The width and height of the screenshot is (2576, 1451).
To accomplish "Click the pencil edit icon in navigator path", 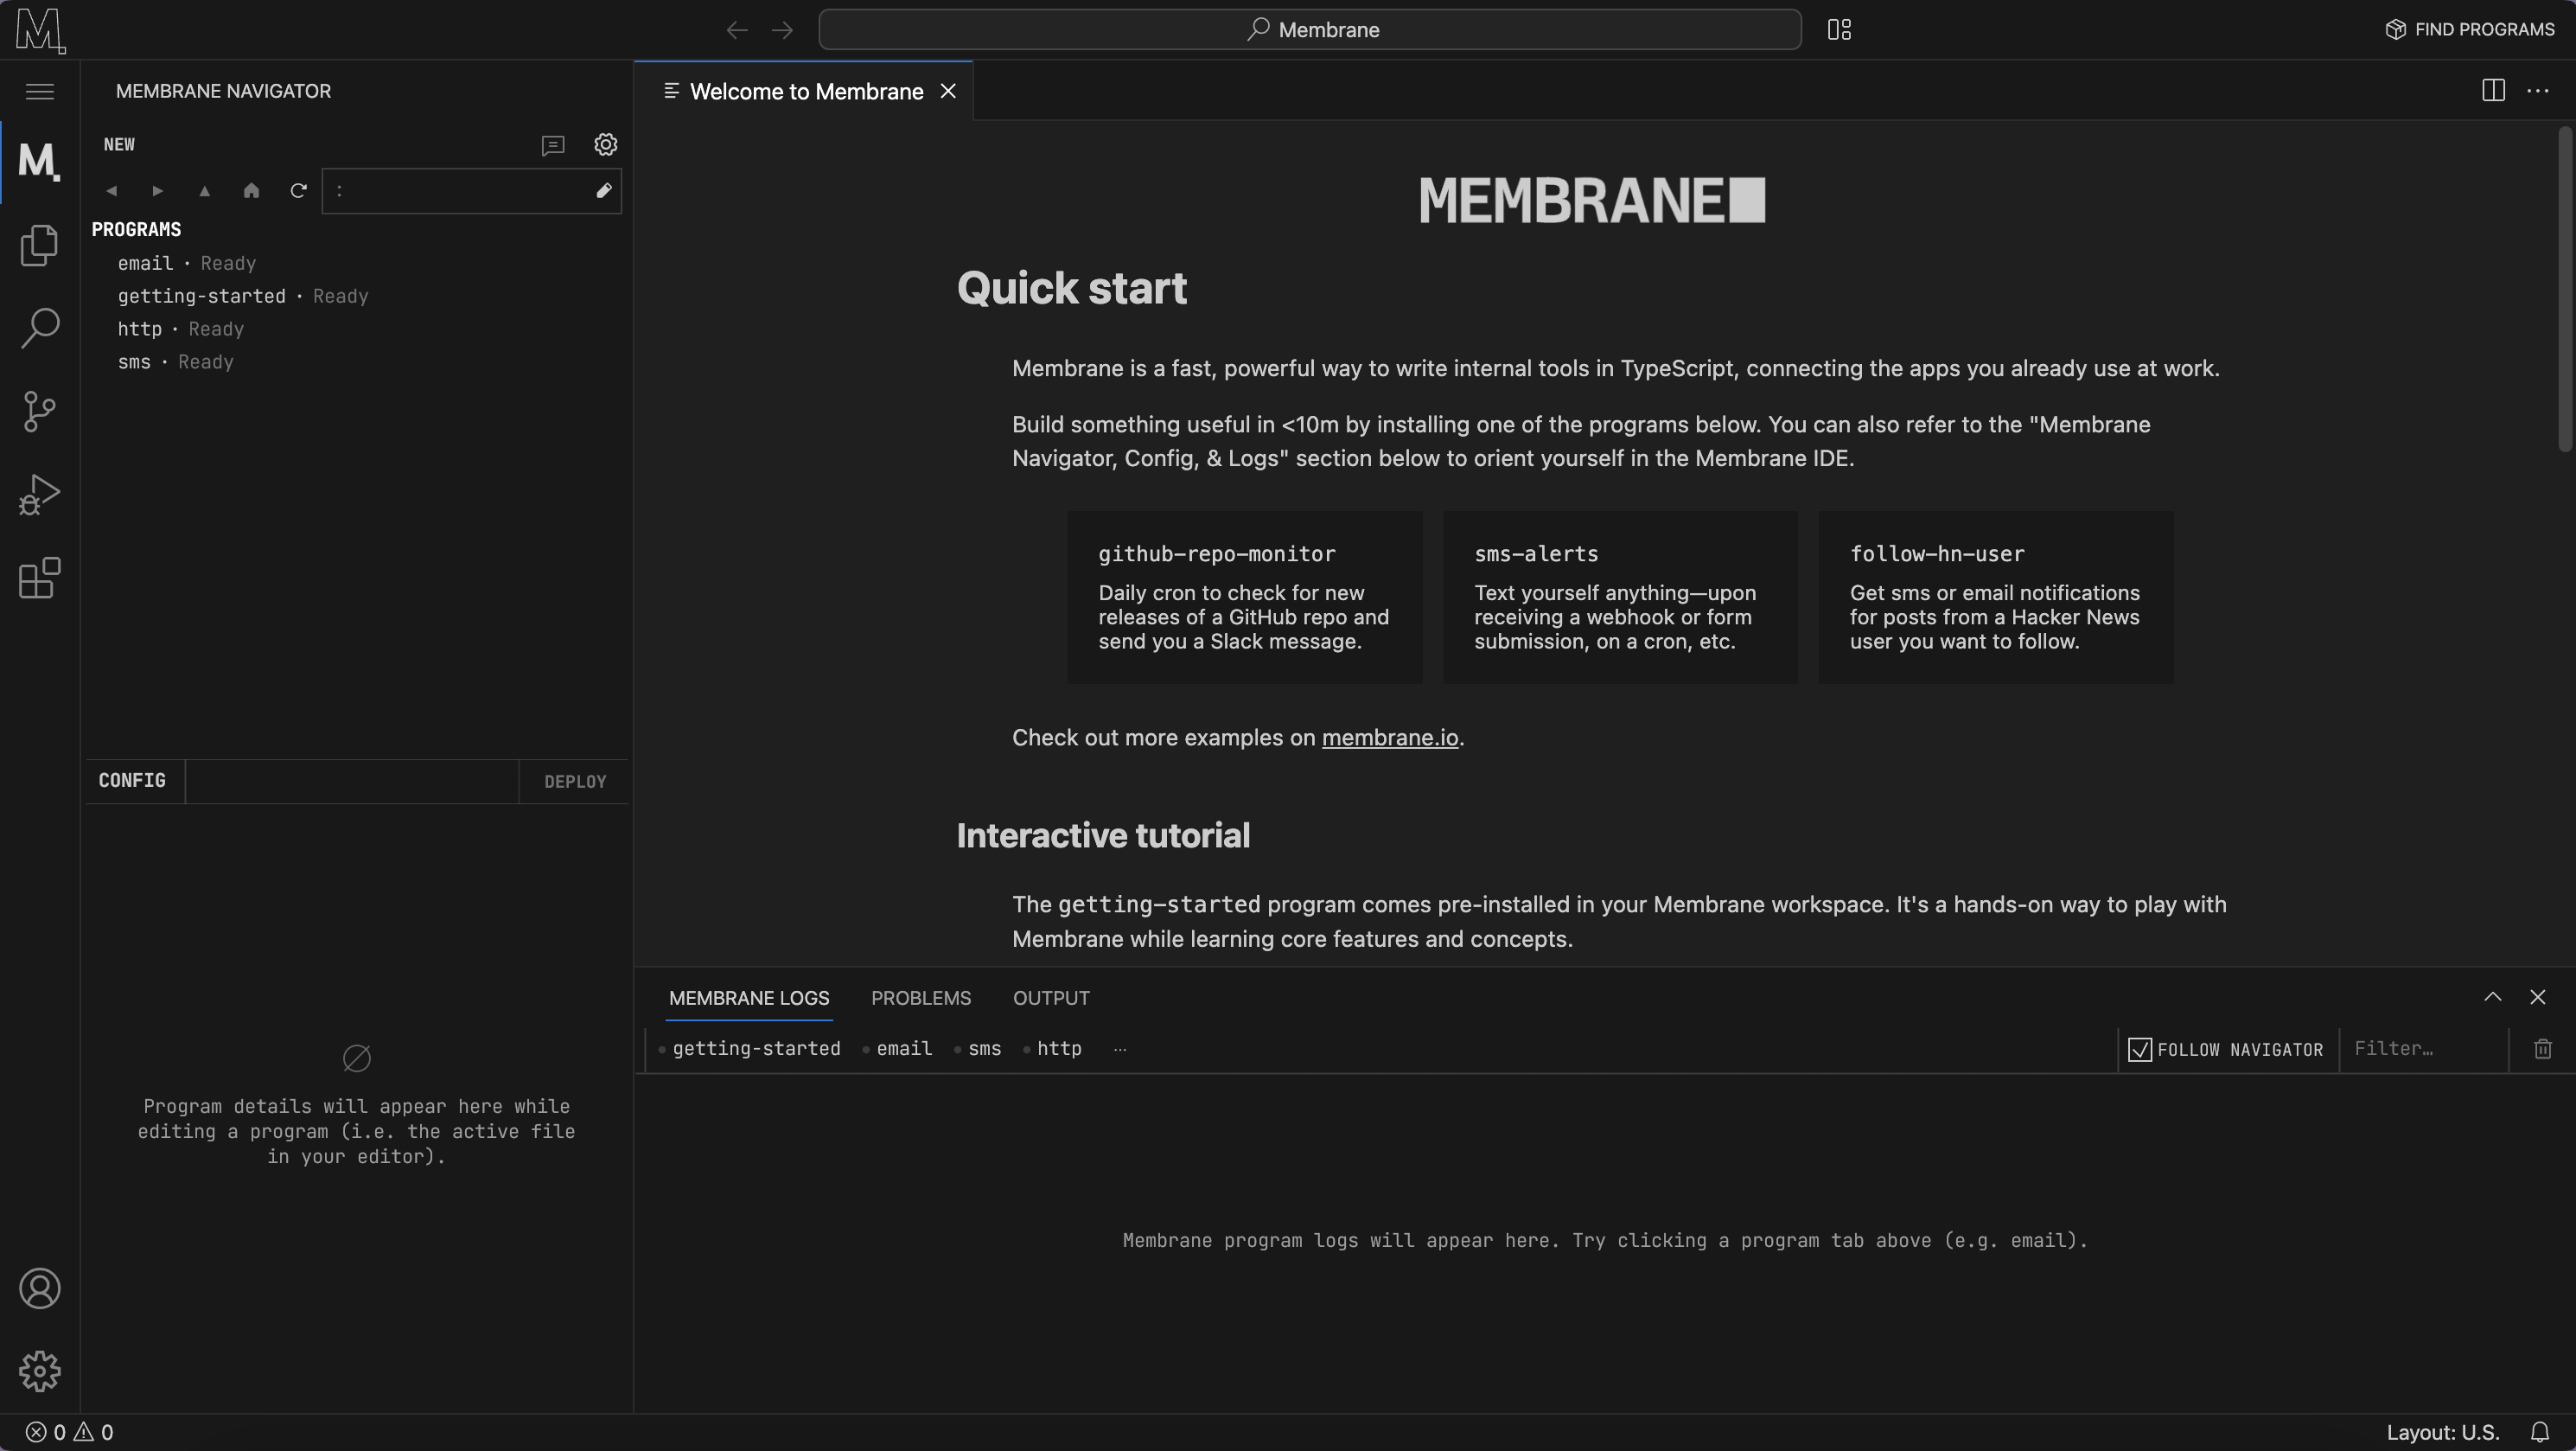I will (603, 191).
